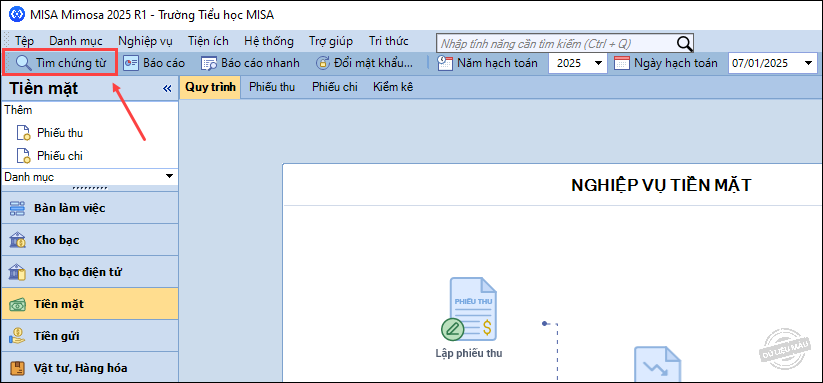Viewport: 823px width, 383px height.
Task: Click the Ngày hạch toán calendar icon
Action: pos(621,63)
